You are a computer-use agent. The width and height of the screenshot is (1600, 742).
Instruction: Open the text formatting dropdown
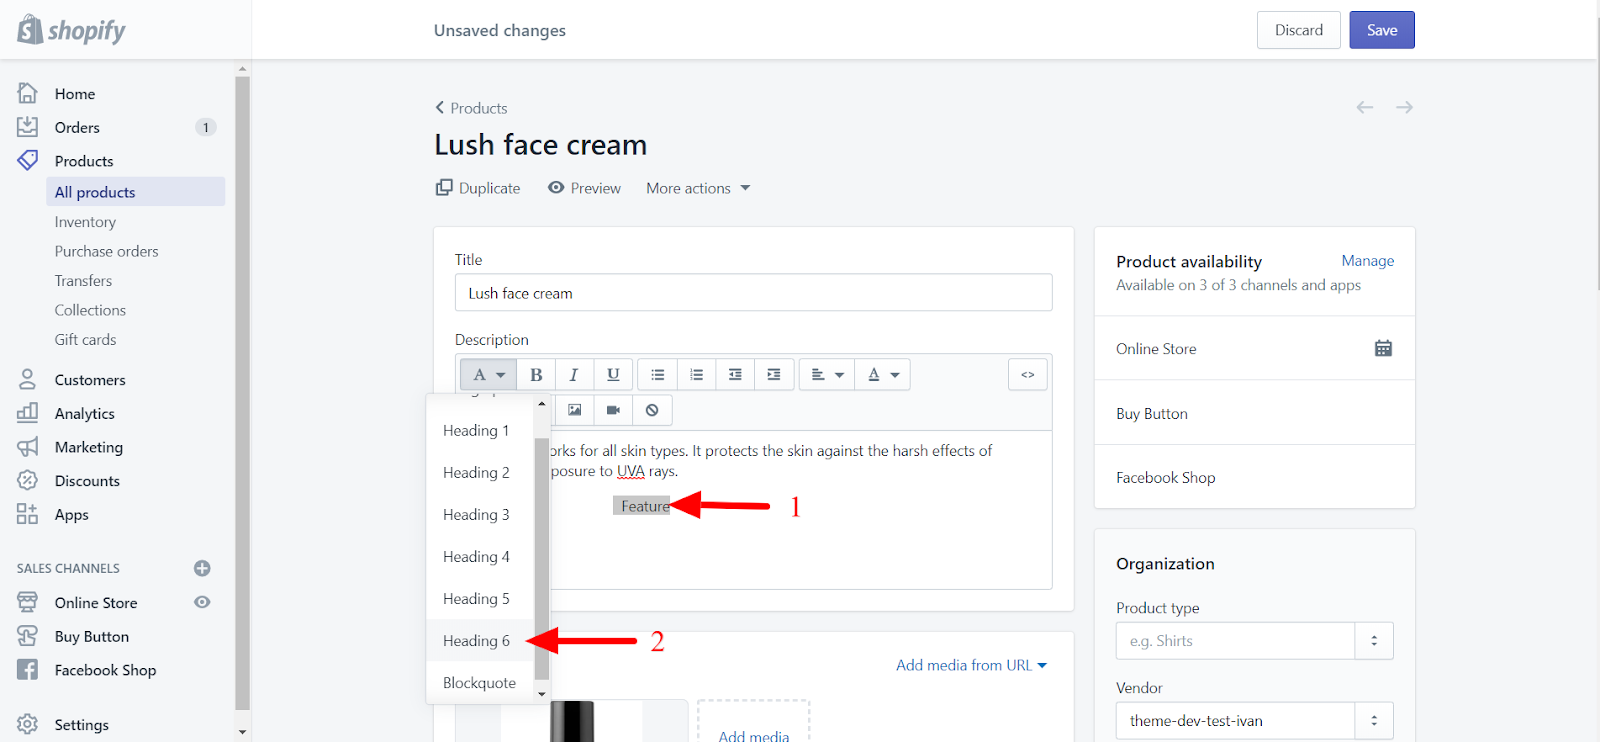tap(489, 375)
